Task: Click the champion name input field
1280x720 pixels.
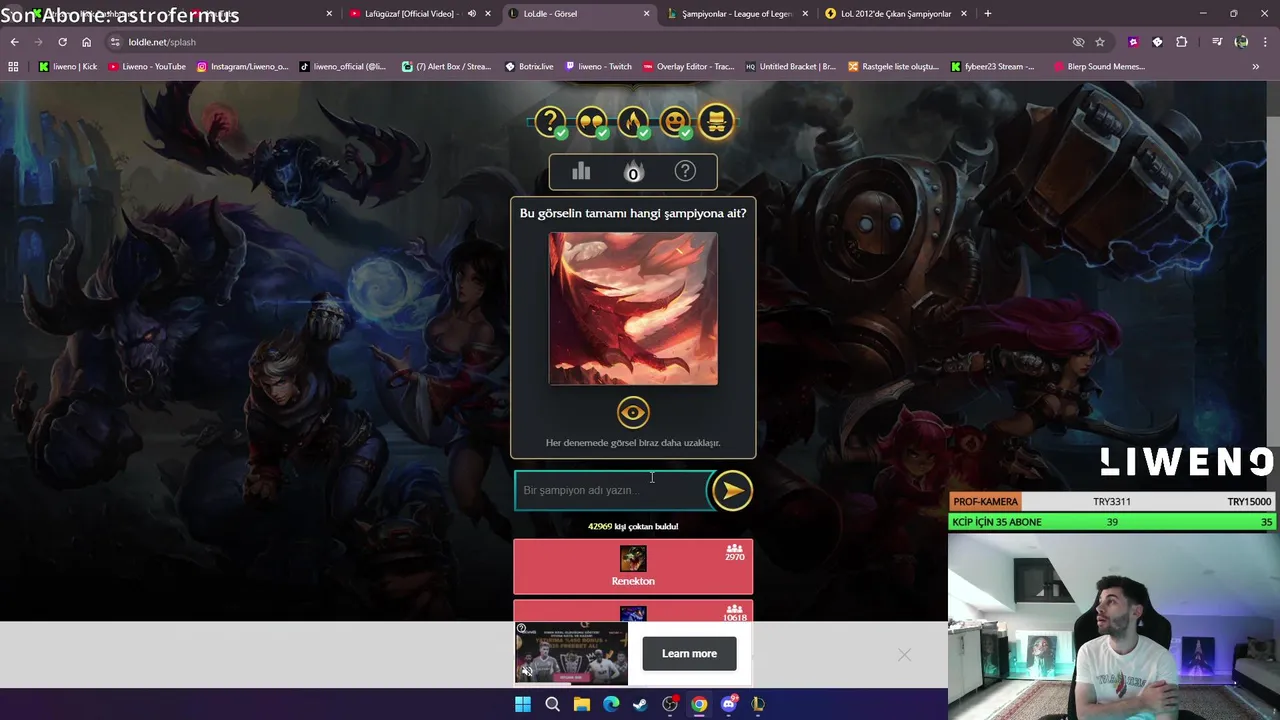Action: (x=611, y=490)
